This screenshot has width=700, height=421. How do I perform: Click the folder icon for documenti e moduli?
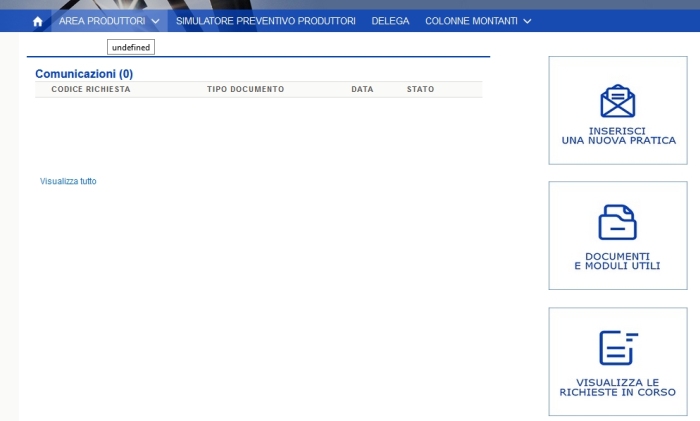[617, 222]
